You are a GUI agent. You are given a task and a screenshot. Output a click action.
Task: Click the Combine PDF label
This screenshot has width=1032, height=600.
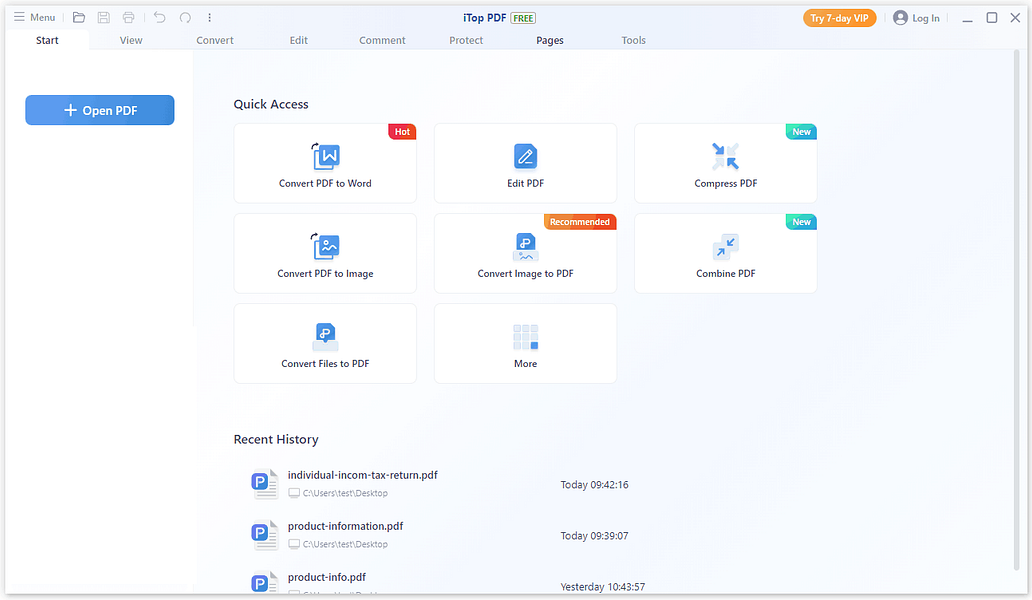[725, 274]
